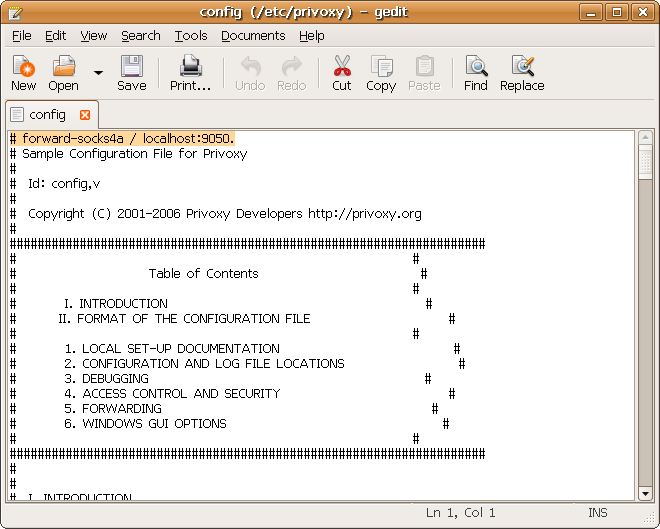Click the vertical scrollbar thumb
660x529 pixels.
(645, 162)
